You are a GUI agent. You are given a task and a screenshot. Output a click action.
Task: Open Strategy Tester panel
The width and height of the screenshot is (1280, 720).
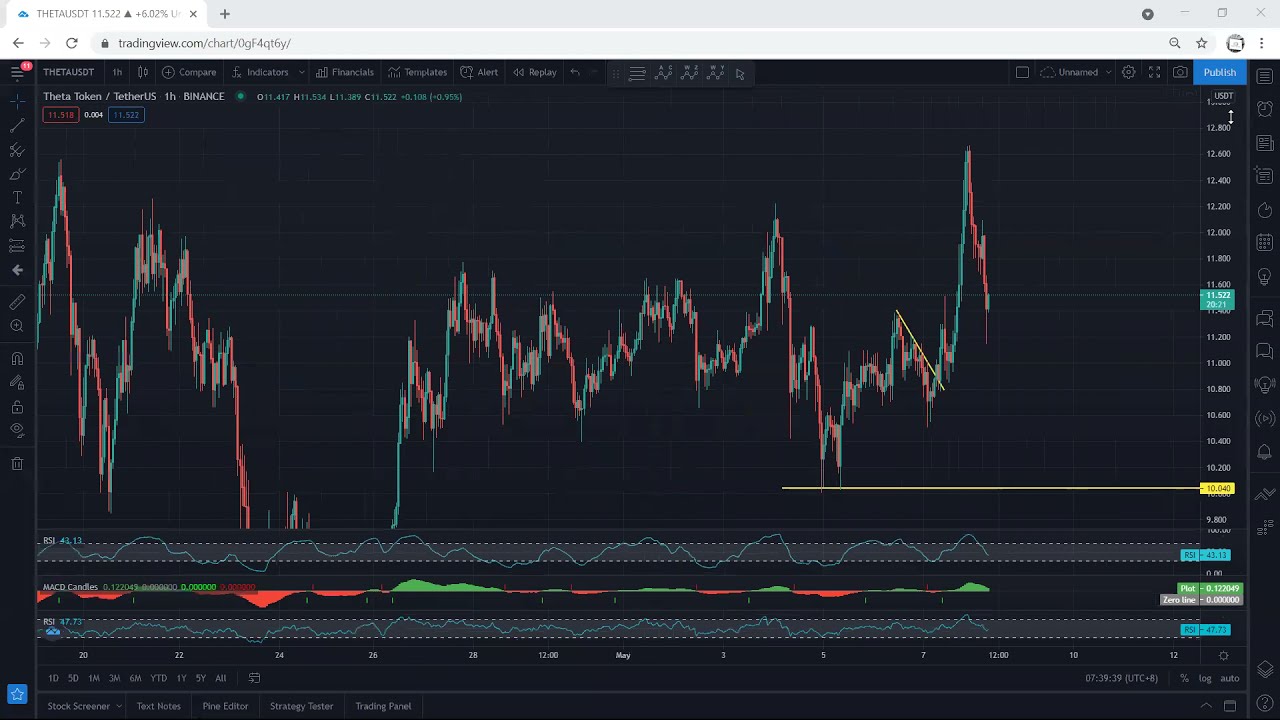click(301, 706)
